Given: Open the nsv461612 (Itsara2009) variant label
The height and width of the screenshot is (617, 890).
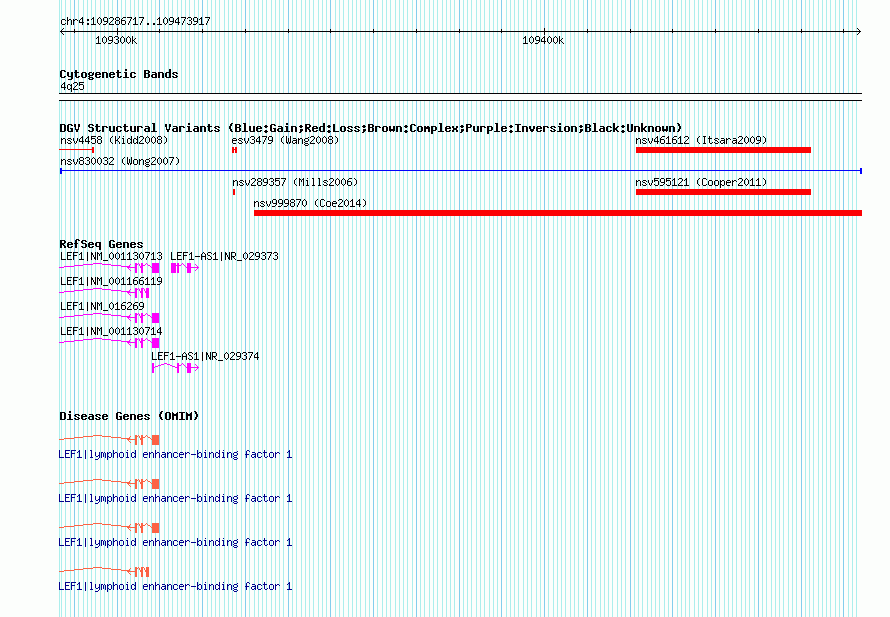Looking at the screenshot, I should 701,140.
